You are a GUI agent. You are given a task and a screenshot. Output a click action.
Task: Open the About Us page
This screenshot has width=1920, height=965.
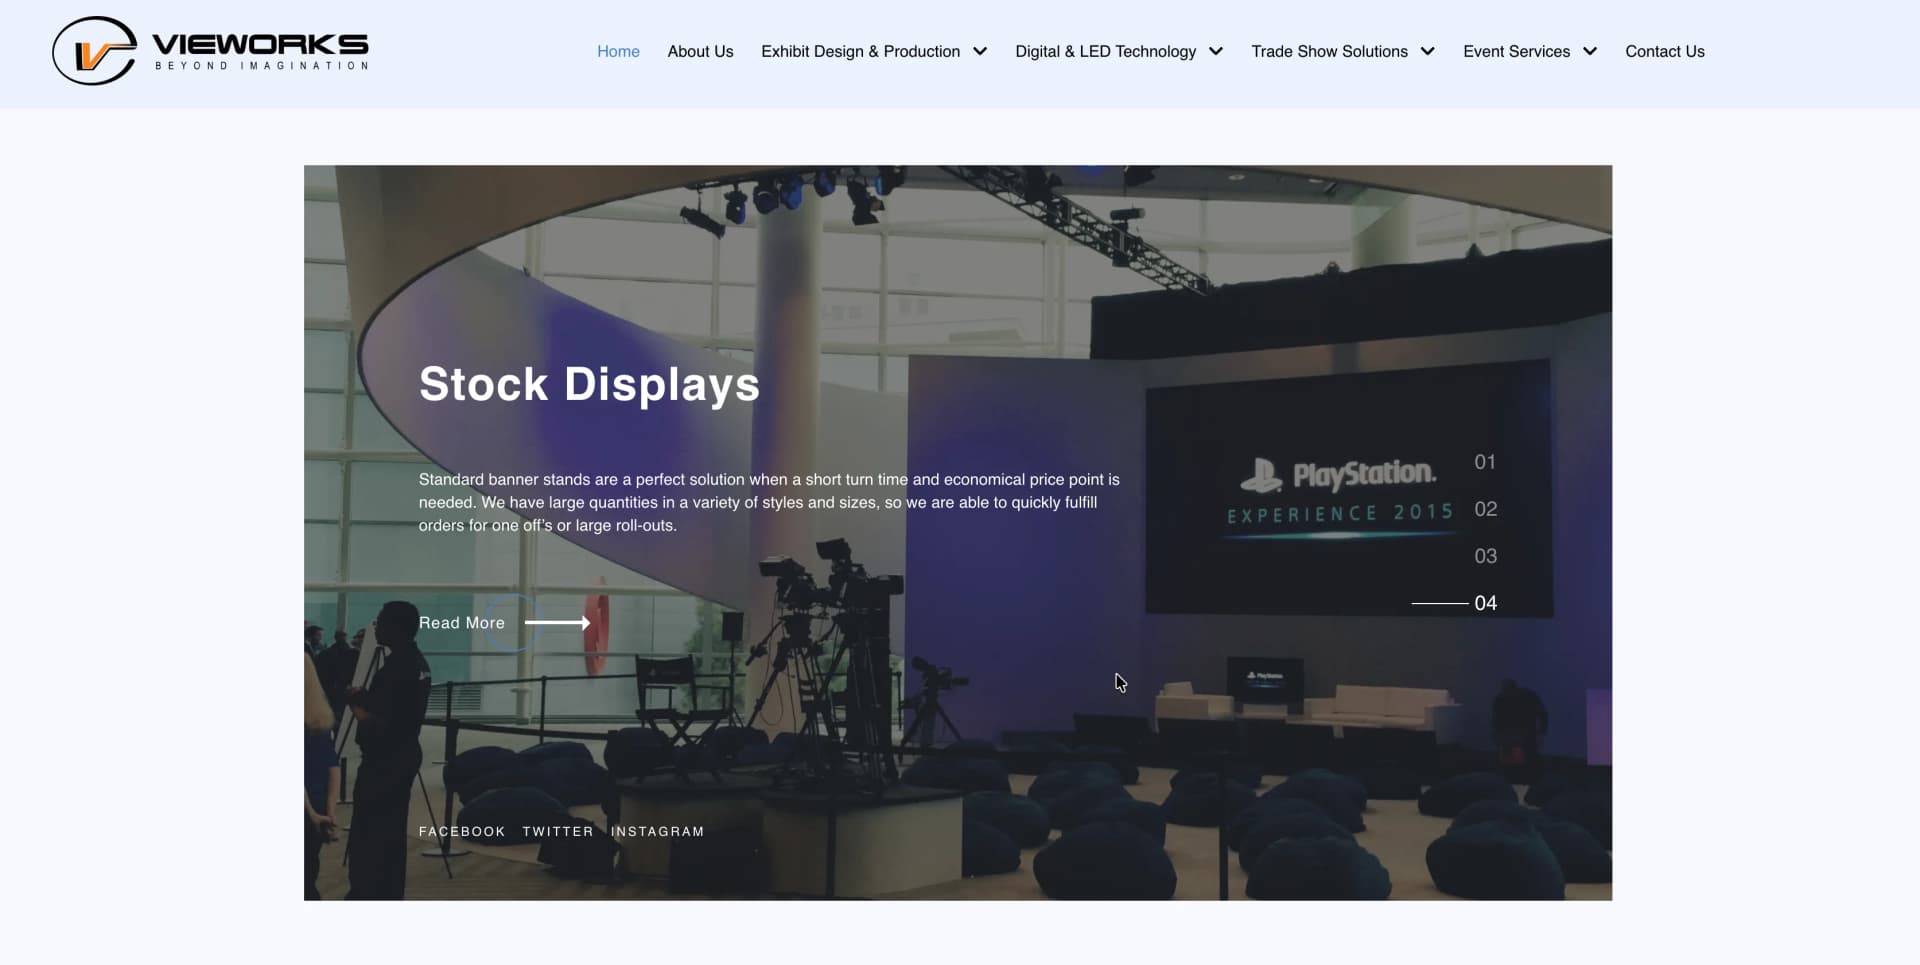click(x=700, y=52)
